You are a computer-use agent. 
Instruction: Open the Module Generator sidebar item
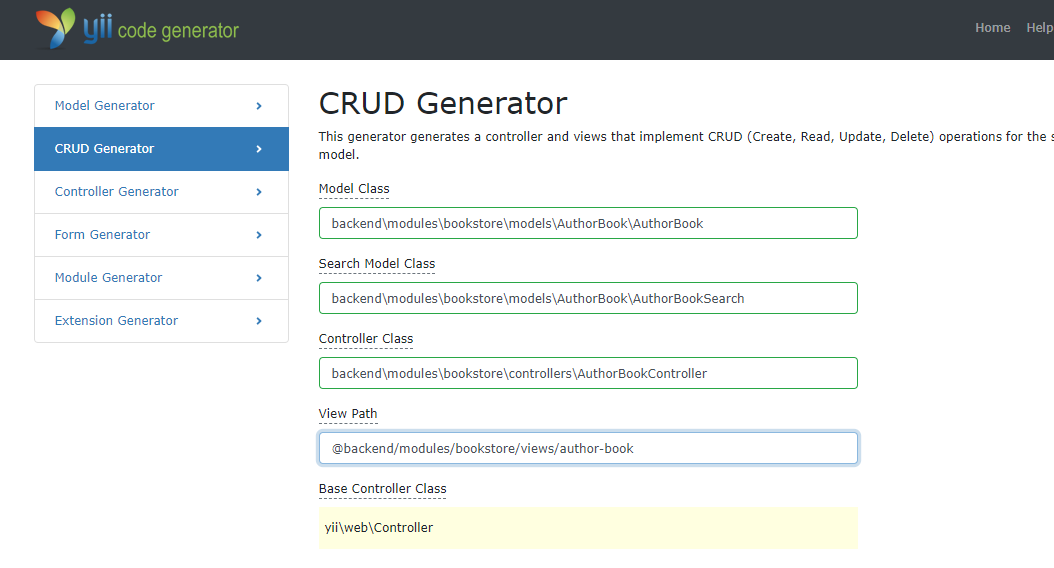(161, 278)
